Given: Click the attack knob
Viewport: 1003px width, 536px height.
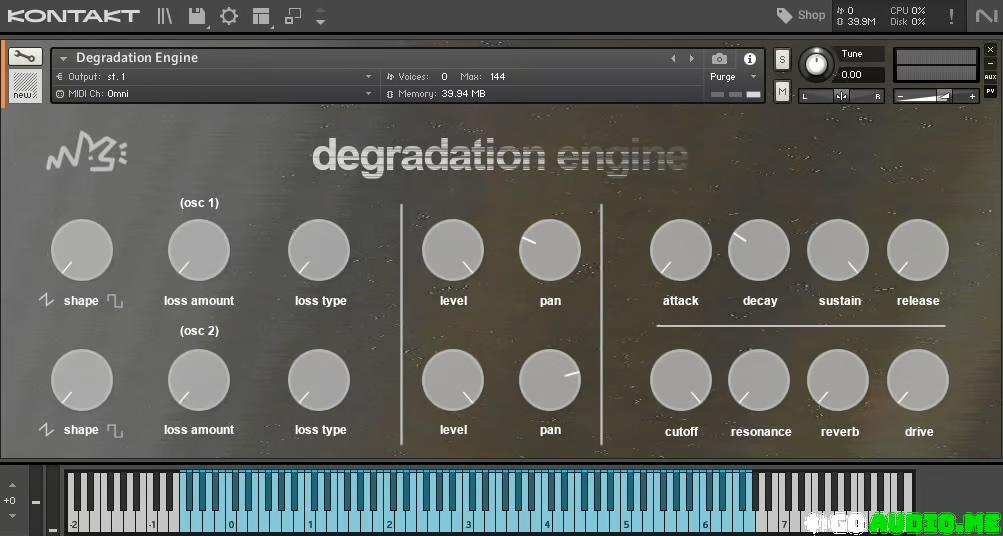Looking at the screenshot, I should point(681,250).
